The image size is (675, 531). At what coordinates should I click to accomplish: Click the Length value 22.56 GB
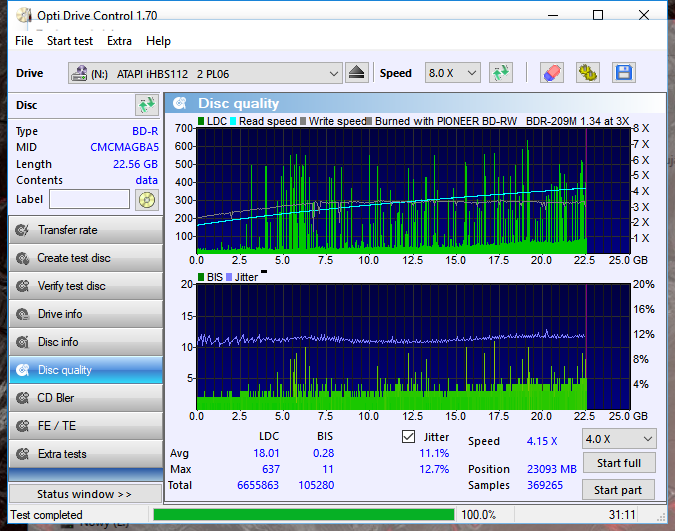(x=135, y=164)
